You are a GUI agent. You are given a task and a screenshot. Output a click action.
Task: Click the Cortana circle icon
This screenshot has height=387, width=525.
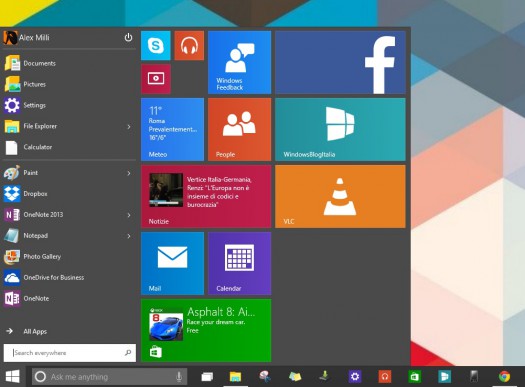(x=40, y=377)
